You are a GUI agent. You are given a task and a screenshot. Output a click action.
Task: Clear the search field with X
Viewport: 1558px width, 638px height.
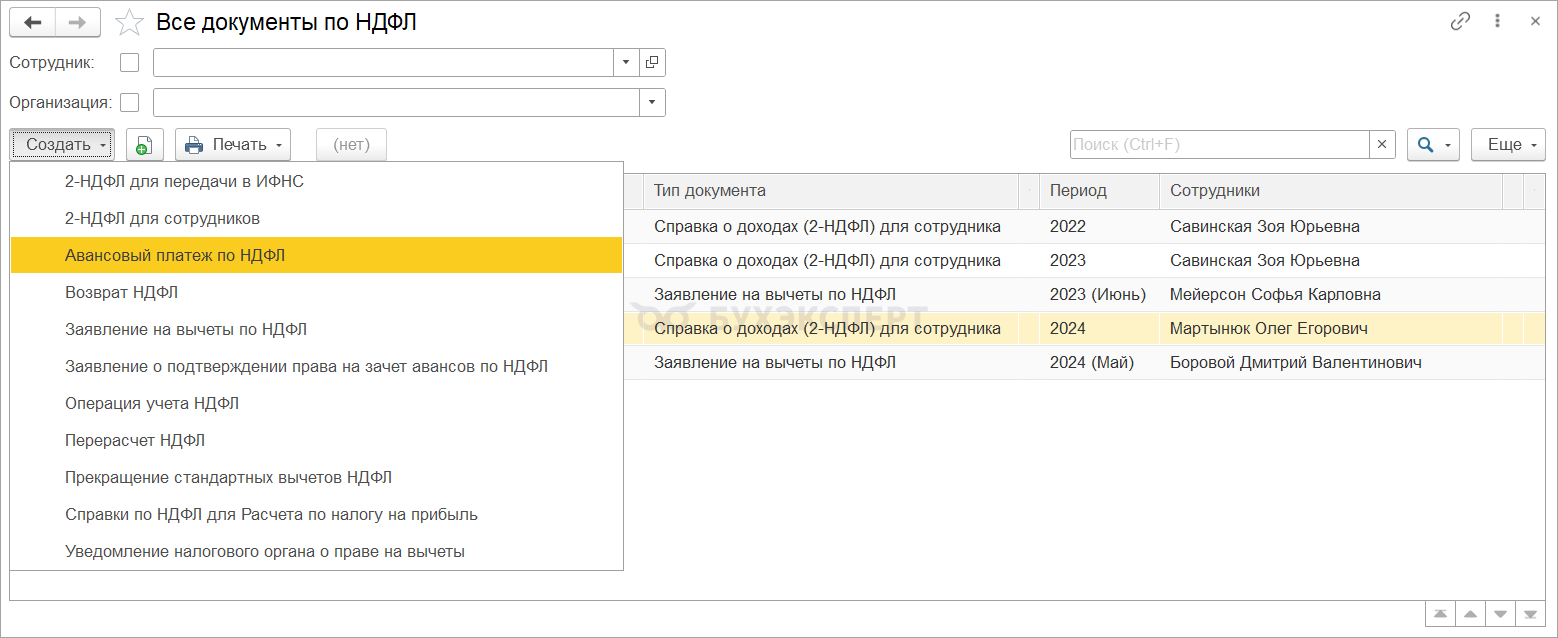click(1382, 145)
